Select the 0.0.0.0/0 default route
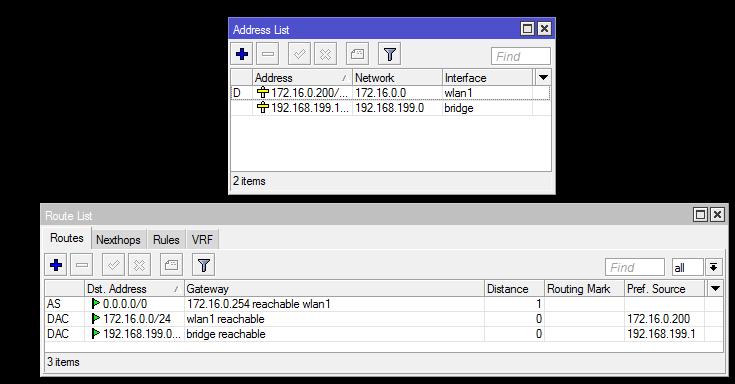735x384 pixels. tap(384, 304)
